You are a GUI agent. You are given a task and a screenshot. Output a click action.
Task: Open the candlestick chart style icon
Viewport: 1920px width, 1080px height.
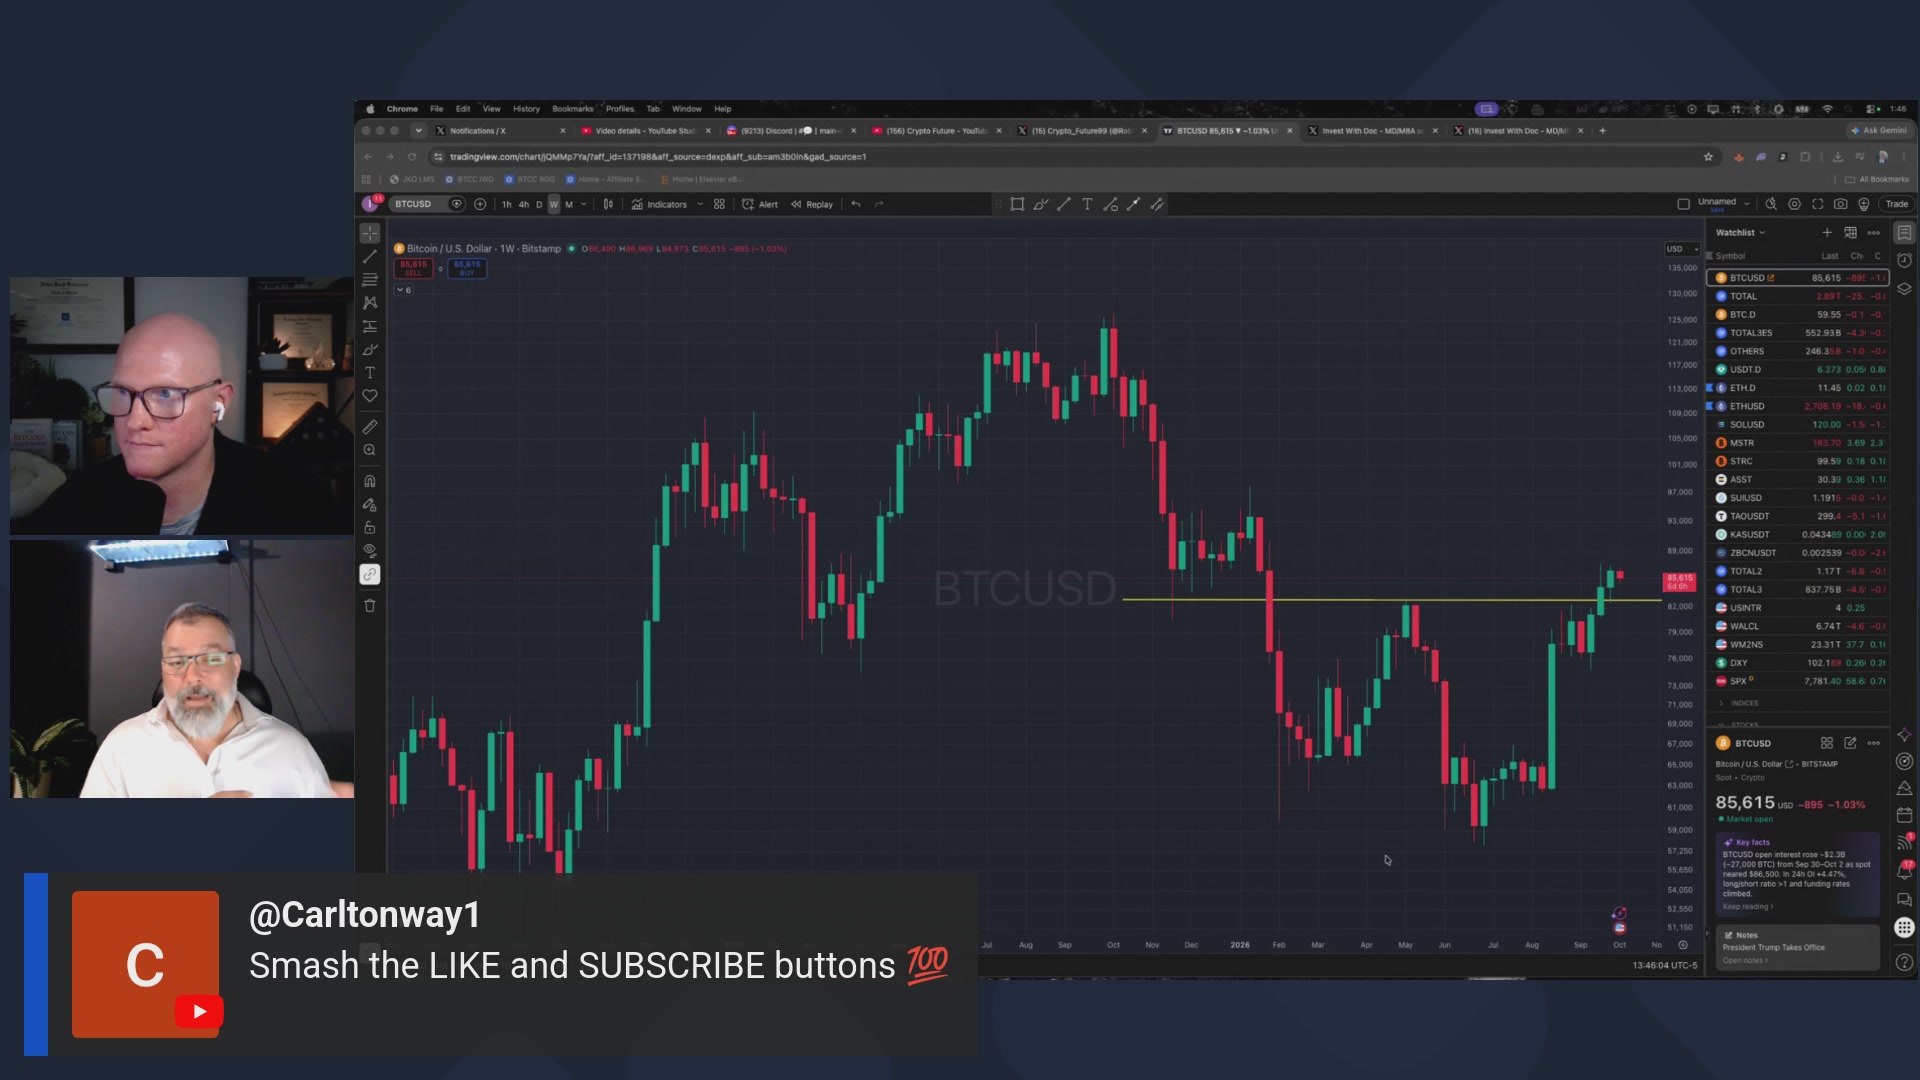(608, 204)
